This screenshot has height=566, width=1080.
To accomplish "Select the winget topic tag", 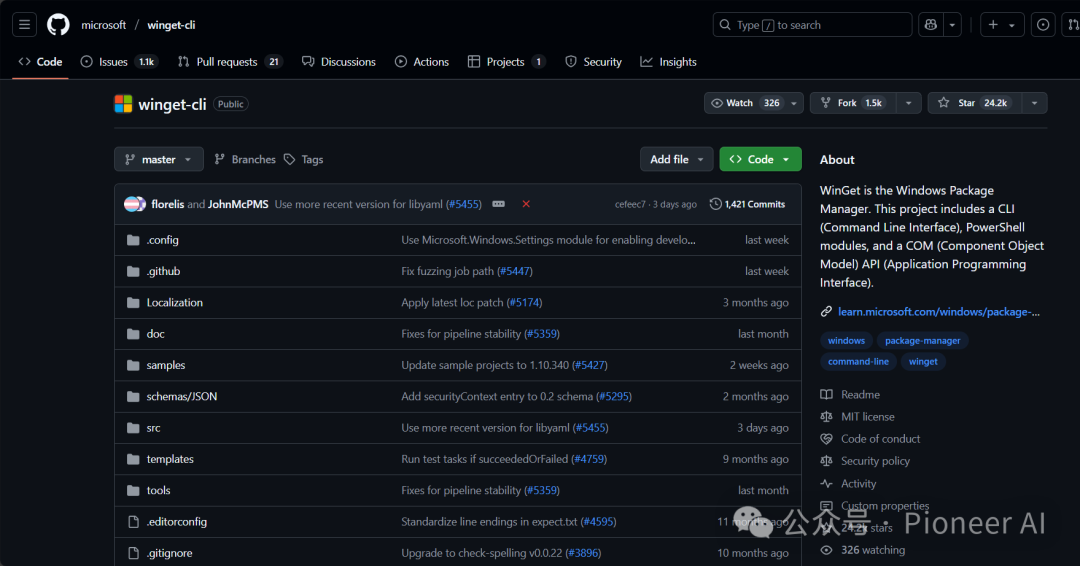I will (x=923, y=361).
